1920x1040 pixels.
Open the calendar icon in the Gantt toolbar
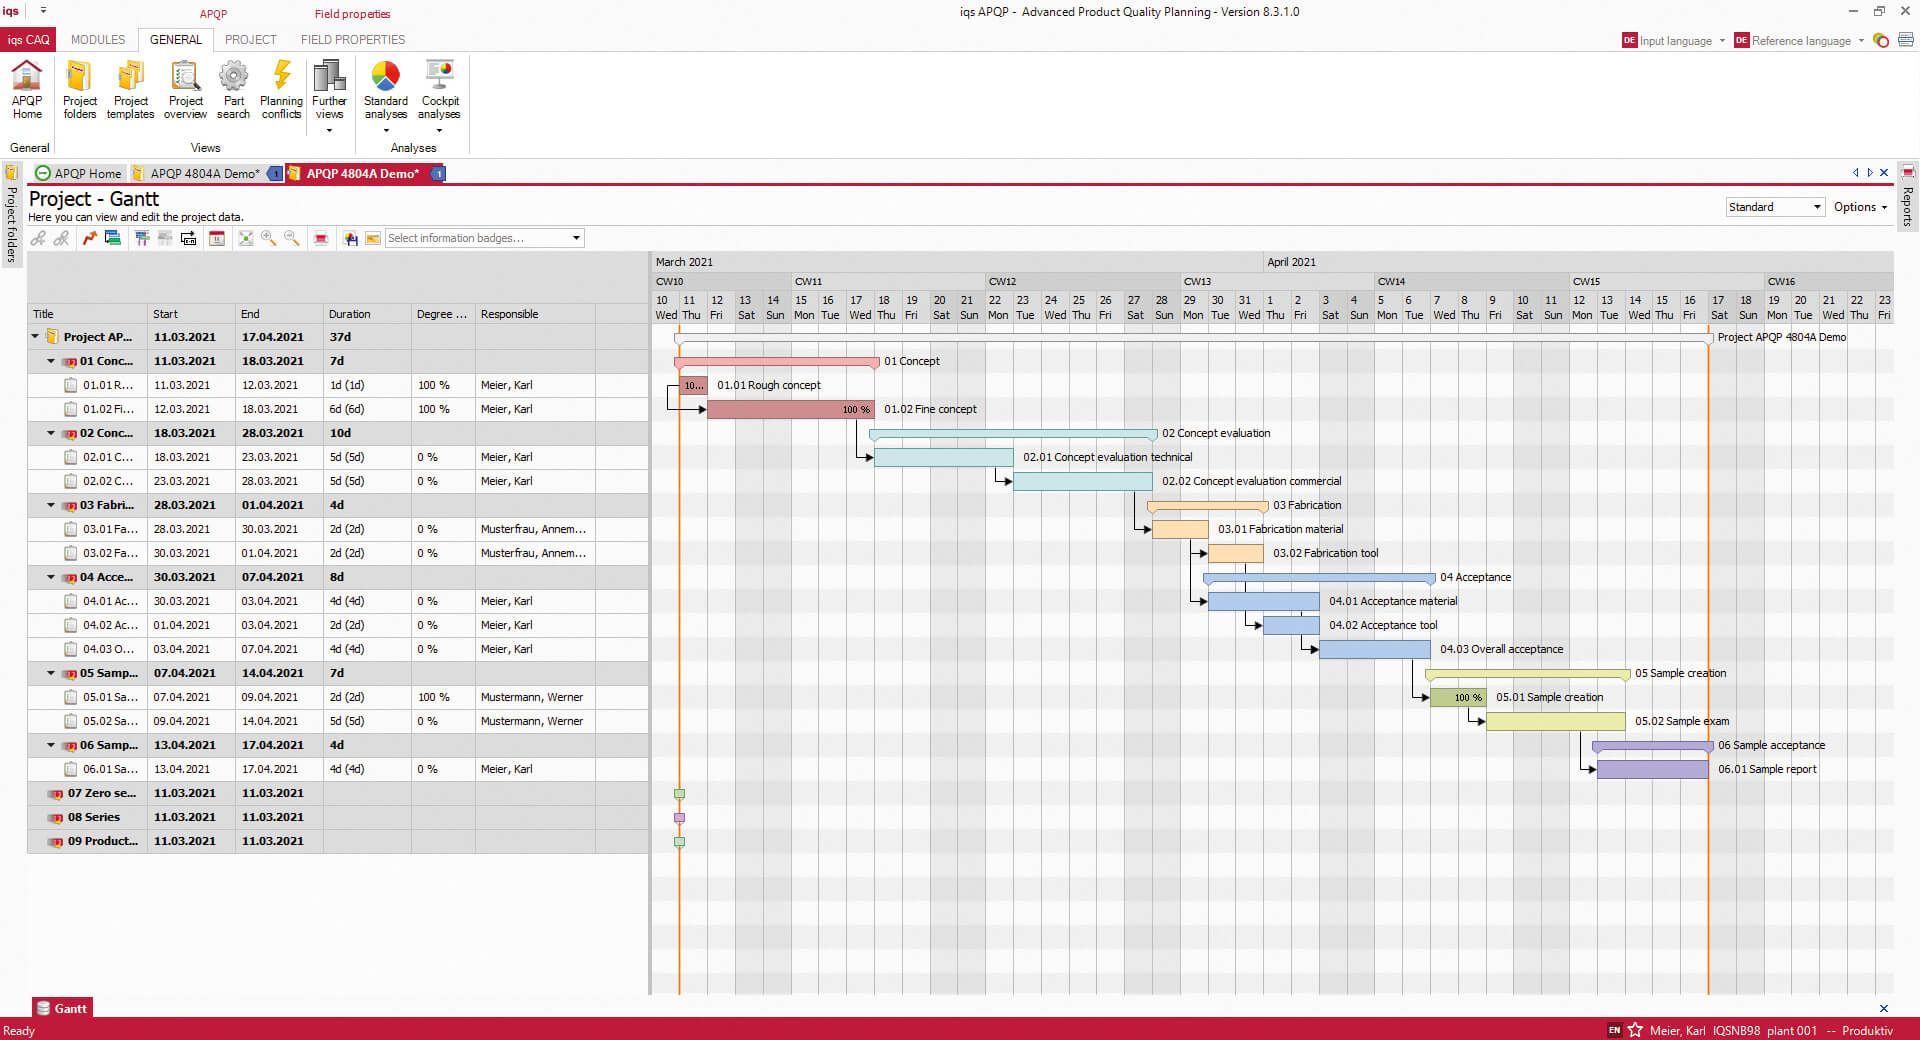coord(218,238)
